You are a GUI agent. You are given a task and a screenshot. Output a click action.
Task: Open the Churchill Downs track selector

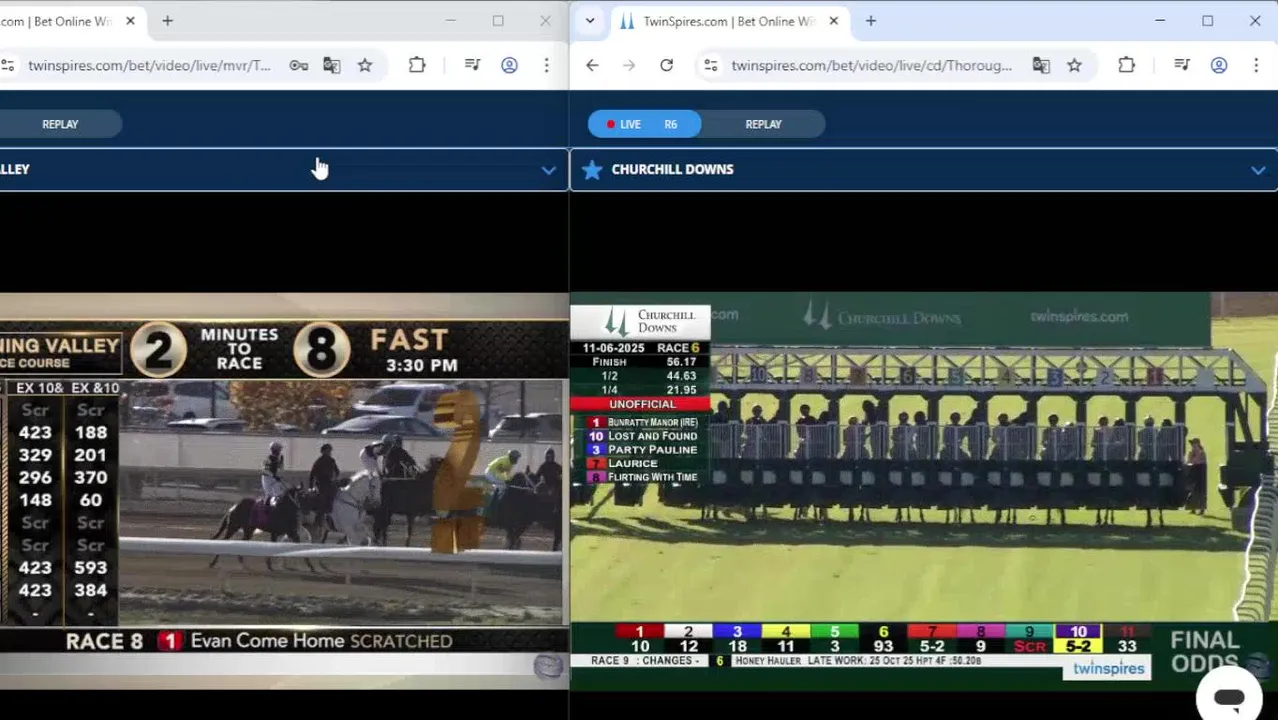click(924, 170)
